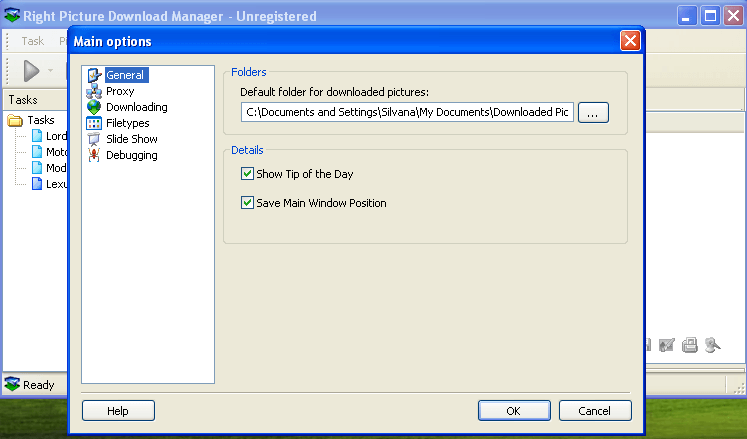Click the General checklist icon
Viewport: 747px width, 439px height.
[x=94, y=75]
